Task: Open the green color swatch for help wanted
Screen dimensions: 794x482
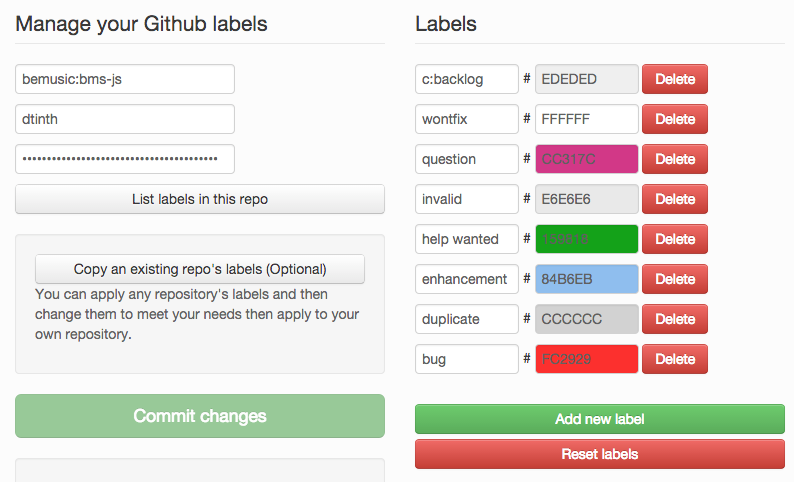Action: click(587, 239)
